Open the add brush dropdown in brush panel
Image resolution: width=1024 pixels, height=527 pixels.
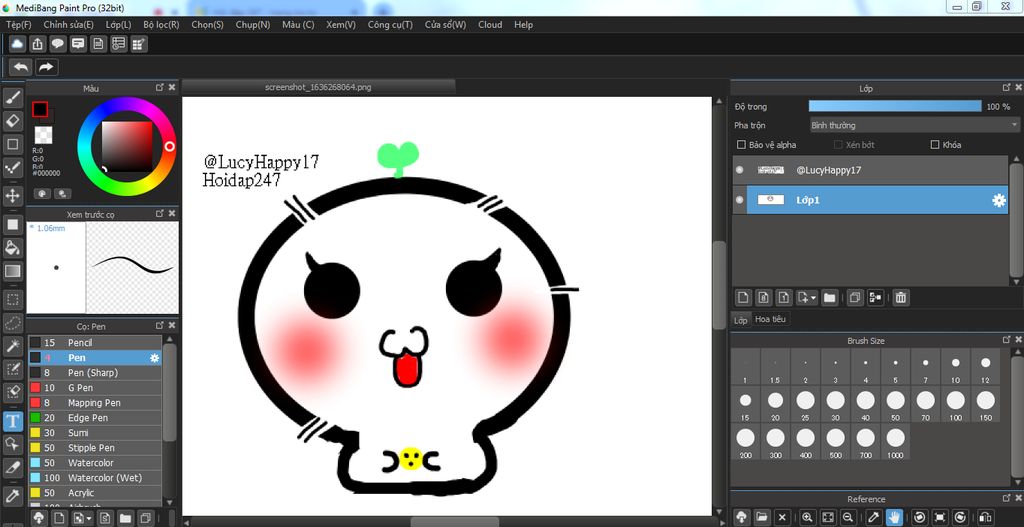coord(89,519)
